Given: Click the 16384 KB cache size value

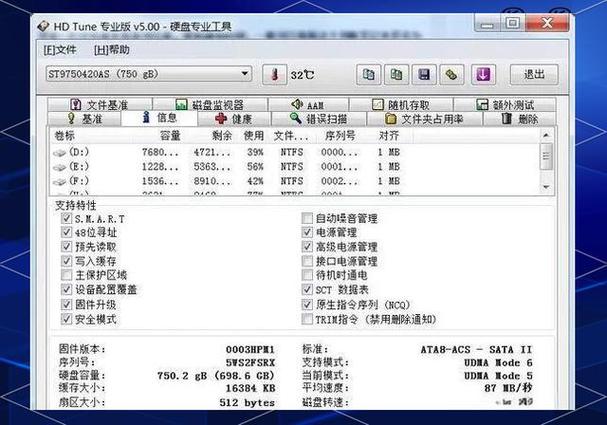Looking at the screenshot, I should pos(250,388).
